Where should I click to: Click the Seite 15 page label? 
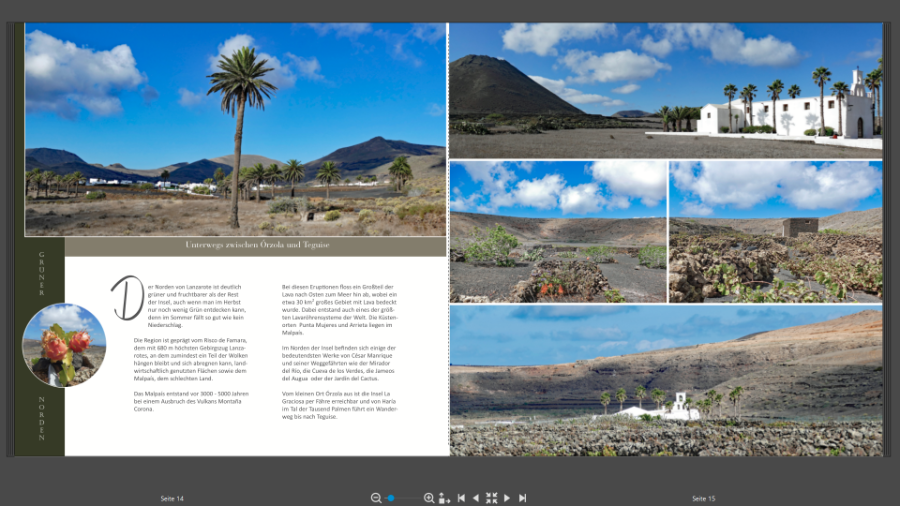(x=703, y=498)
